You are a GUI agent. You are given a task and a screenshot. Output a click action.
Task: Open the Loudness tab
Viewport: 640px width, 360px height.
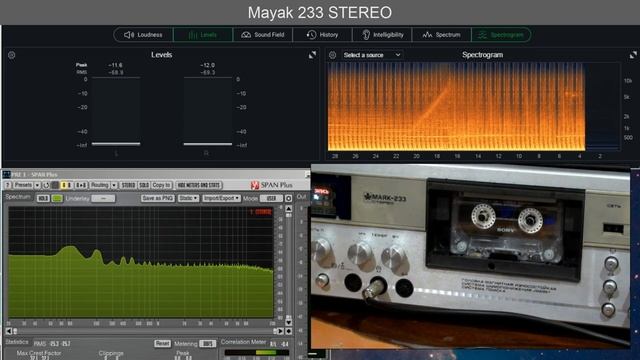tap(143, 35)
